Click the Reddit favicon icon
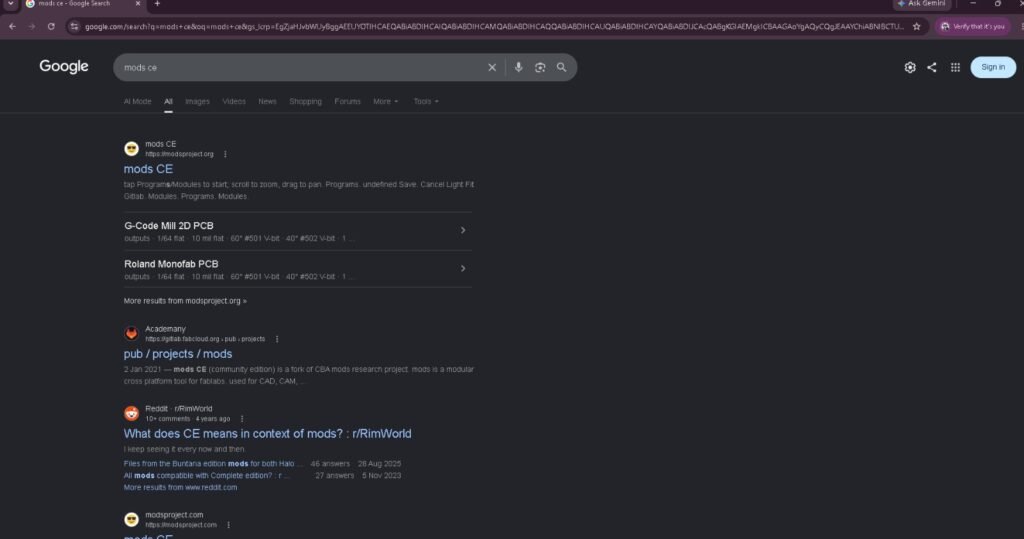Viewport: 1024px width, 539px height. click(x=131, y=414)
